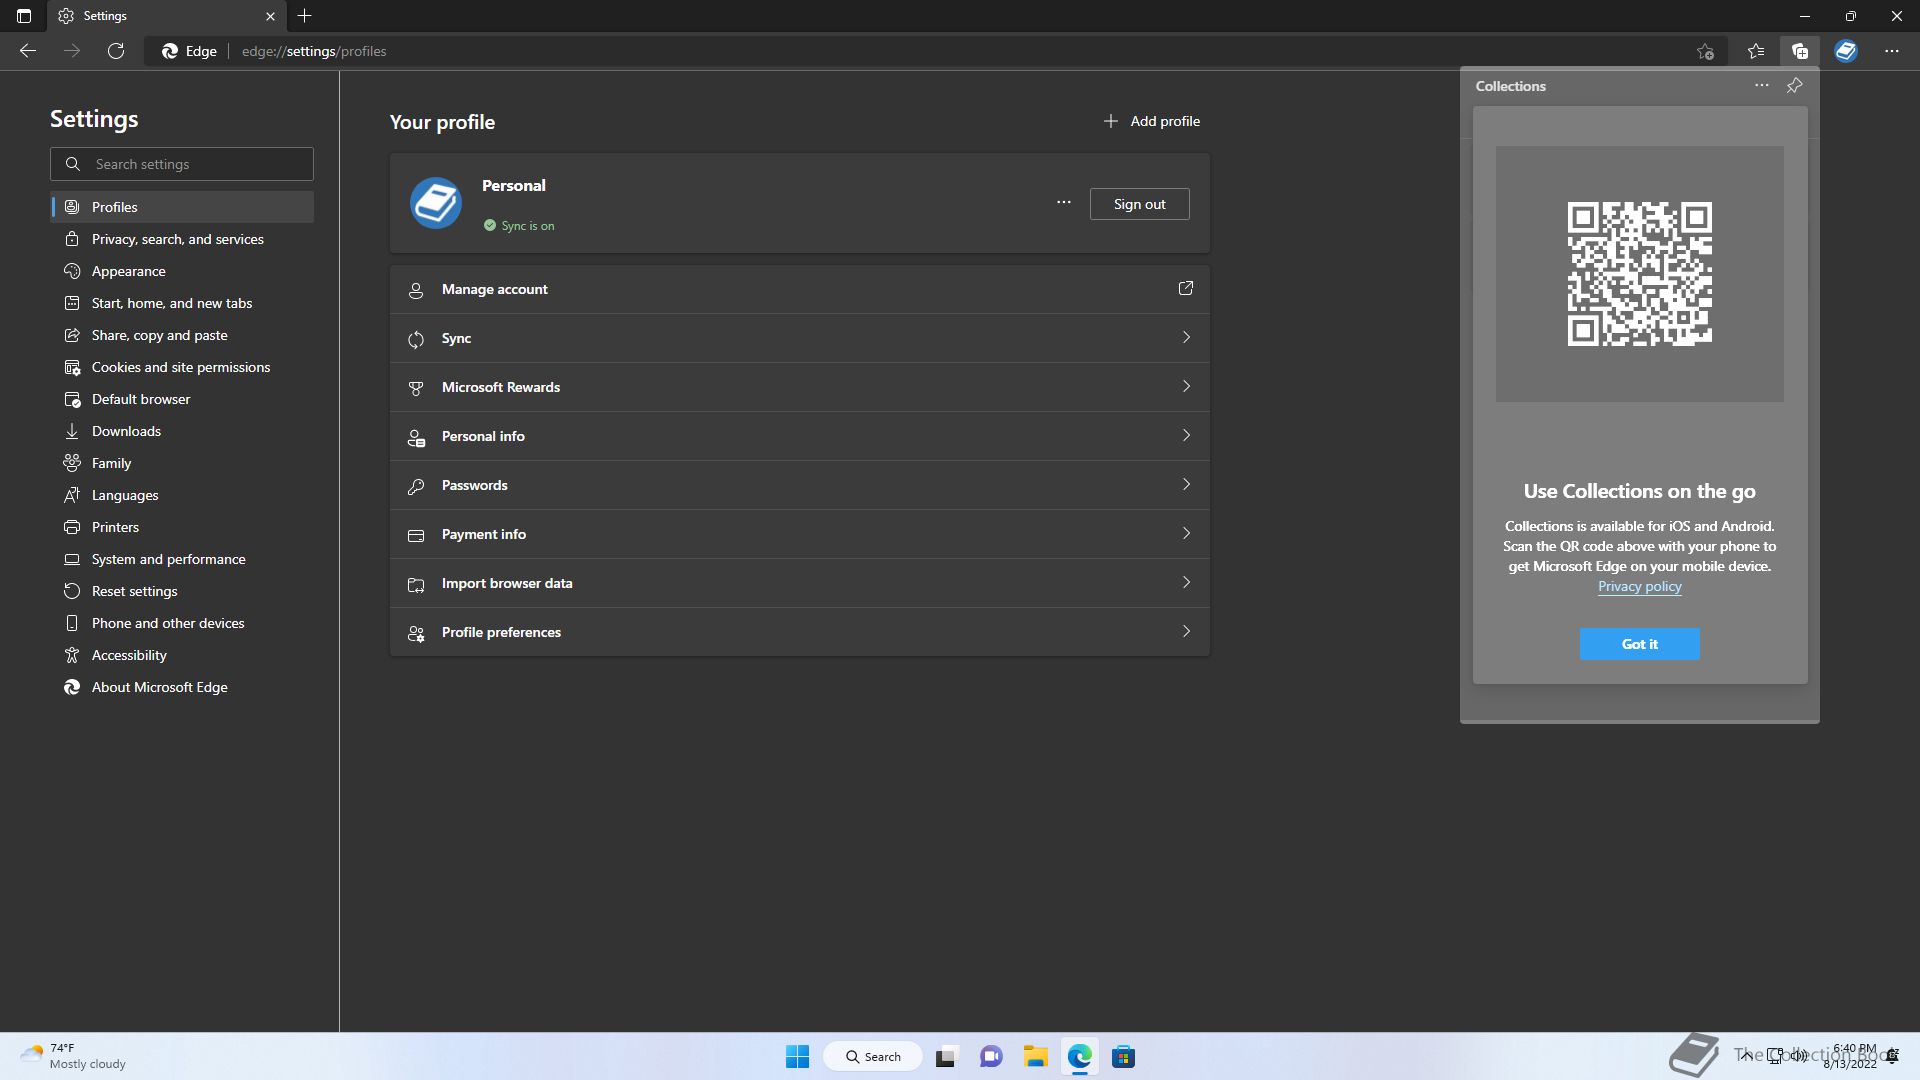Open Family settings
The height and width of the screenshot is (1080, 1920).
click(182, 463)
